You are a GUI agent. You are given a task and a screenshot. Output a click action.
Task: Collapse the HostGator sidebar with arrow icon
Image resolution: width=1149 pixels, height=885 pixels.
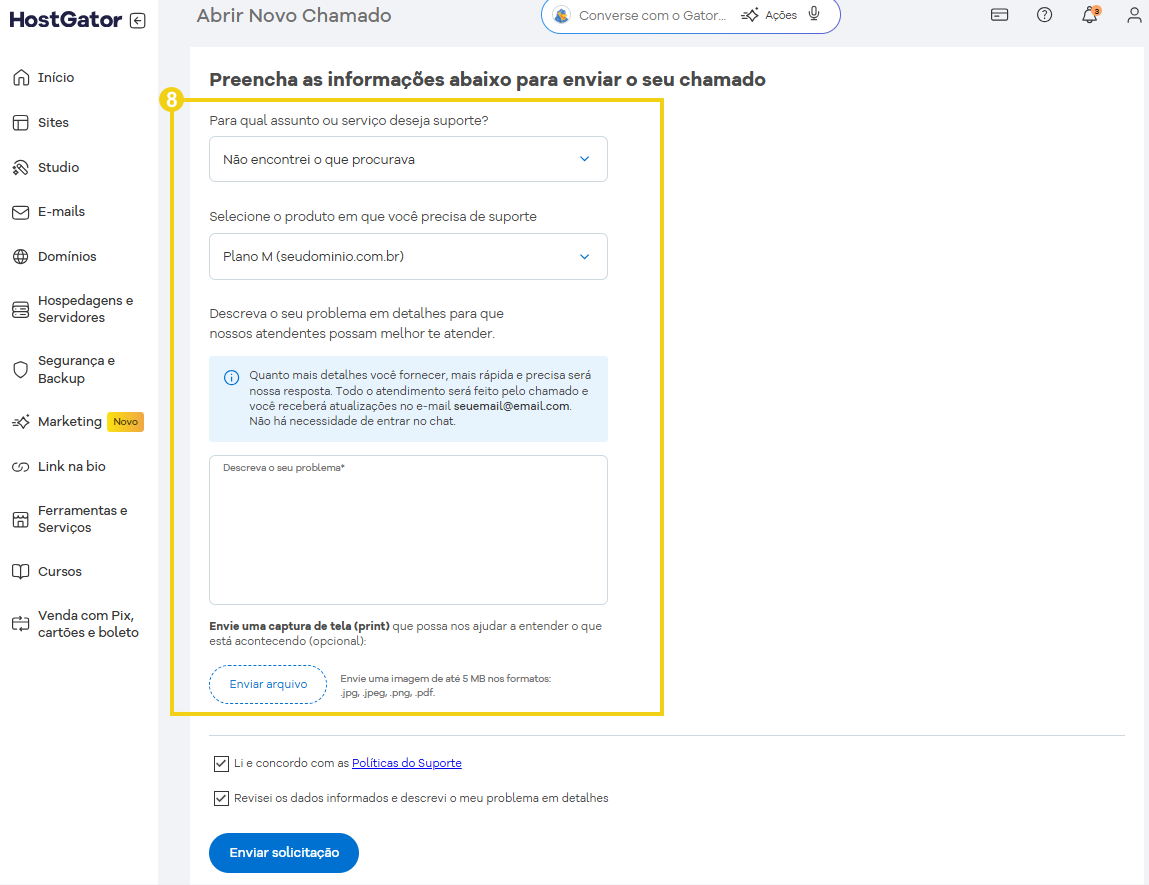point(138,21)
